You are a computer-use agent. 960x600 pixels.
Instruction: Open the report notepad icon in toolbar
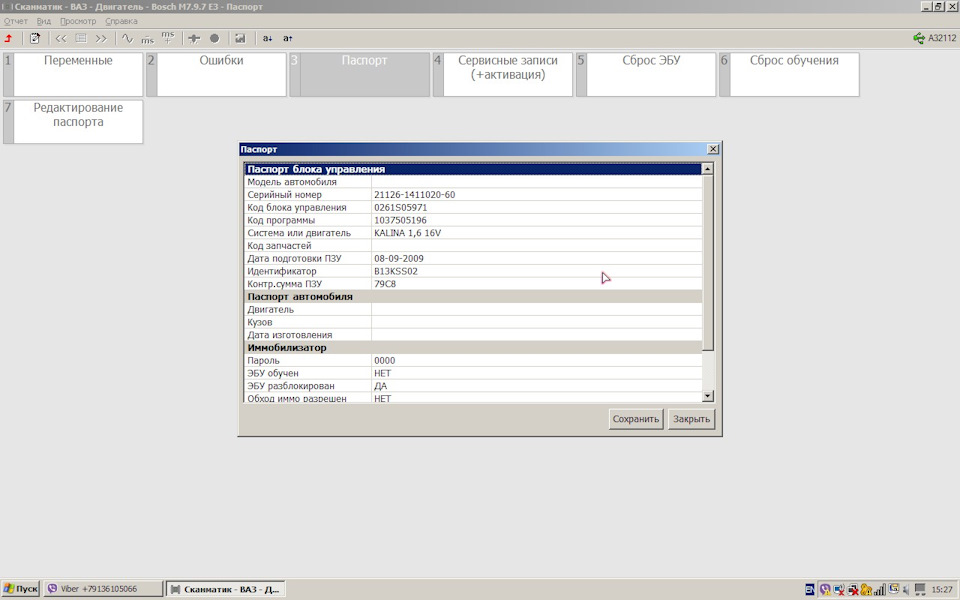click(x=35, y=38)
